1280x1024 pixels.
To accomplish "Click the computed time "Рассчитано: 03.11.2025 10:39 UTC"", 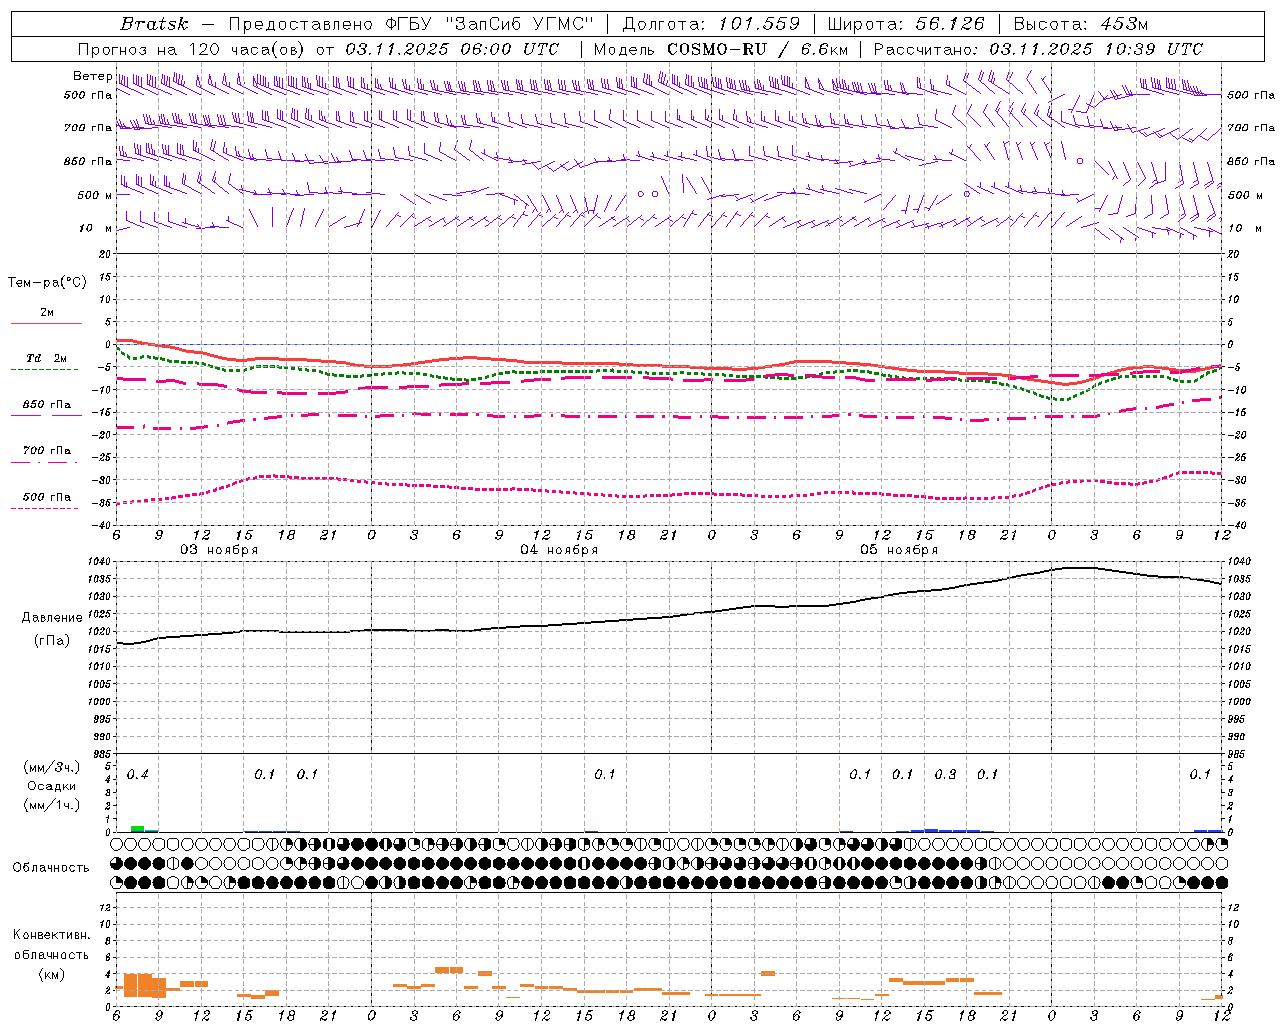I will click(1038, 49).
